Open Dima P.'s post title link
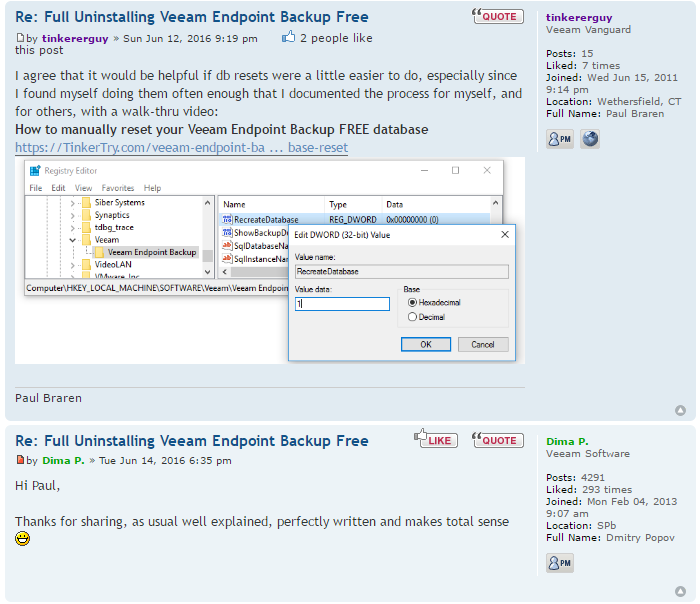 coord(192,441)
